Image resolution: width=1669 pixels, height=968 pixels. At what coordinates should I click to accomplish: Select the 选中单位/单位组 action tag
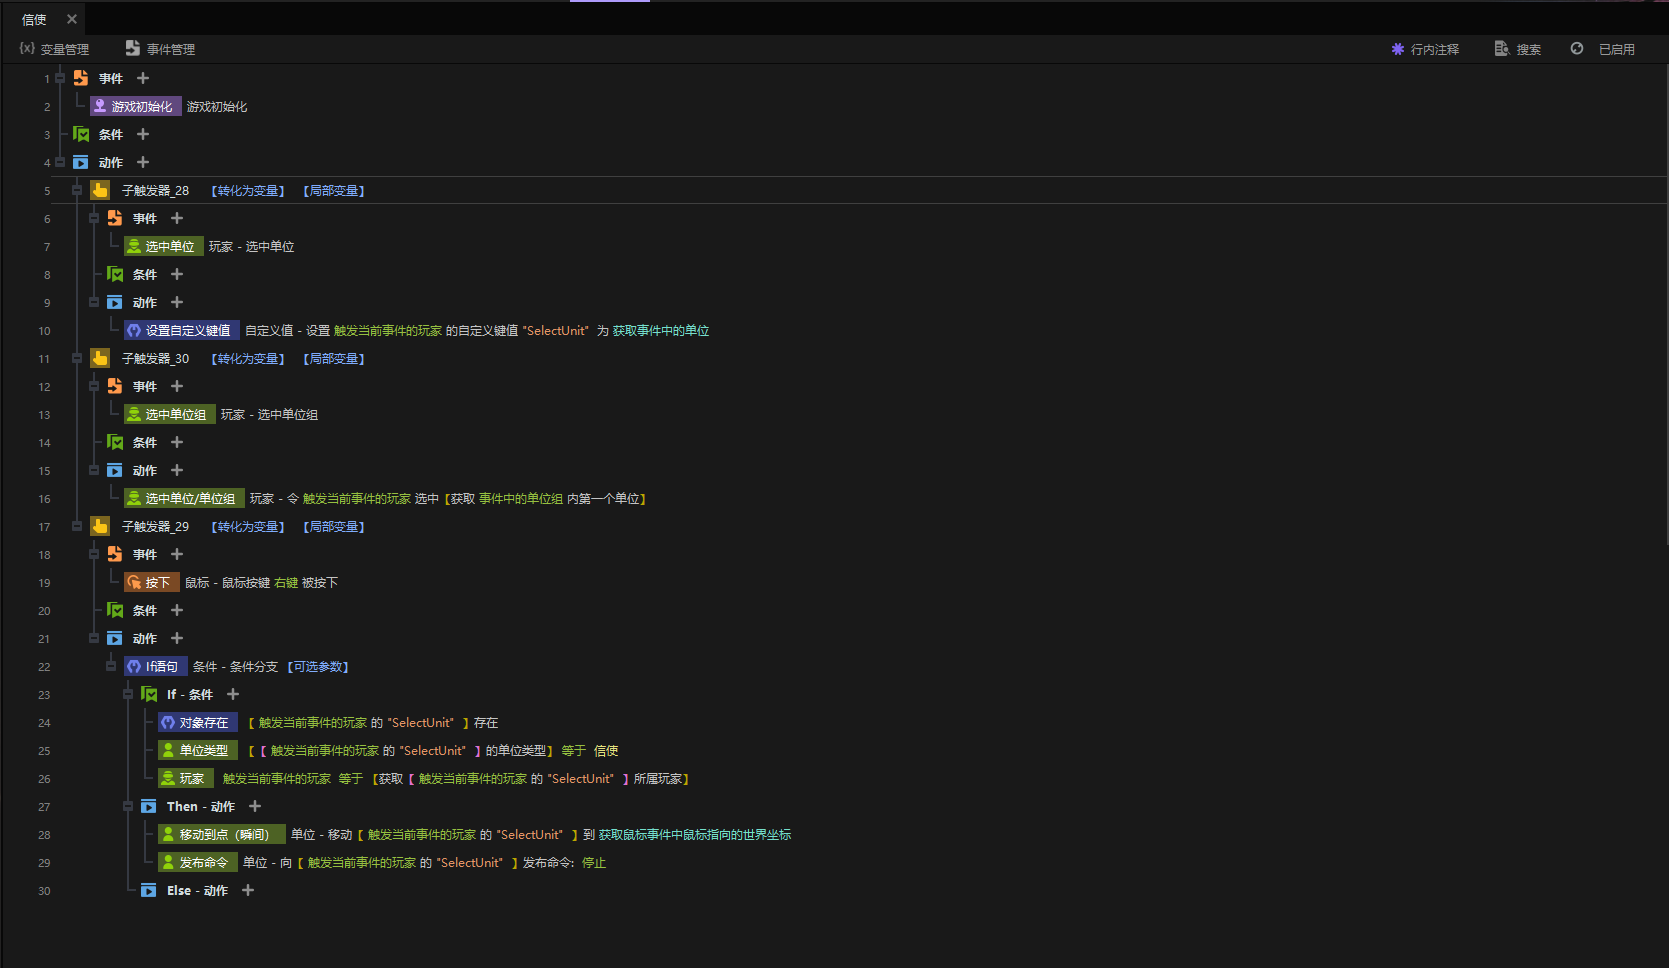pos(184,498)
